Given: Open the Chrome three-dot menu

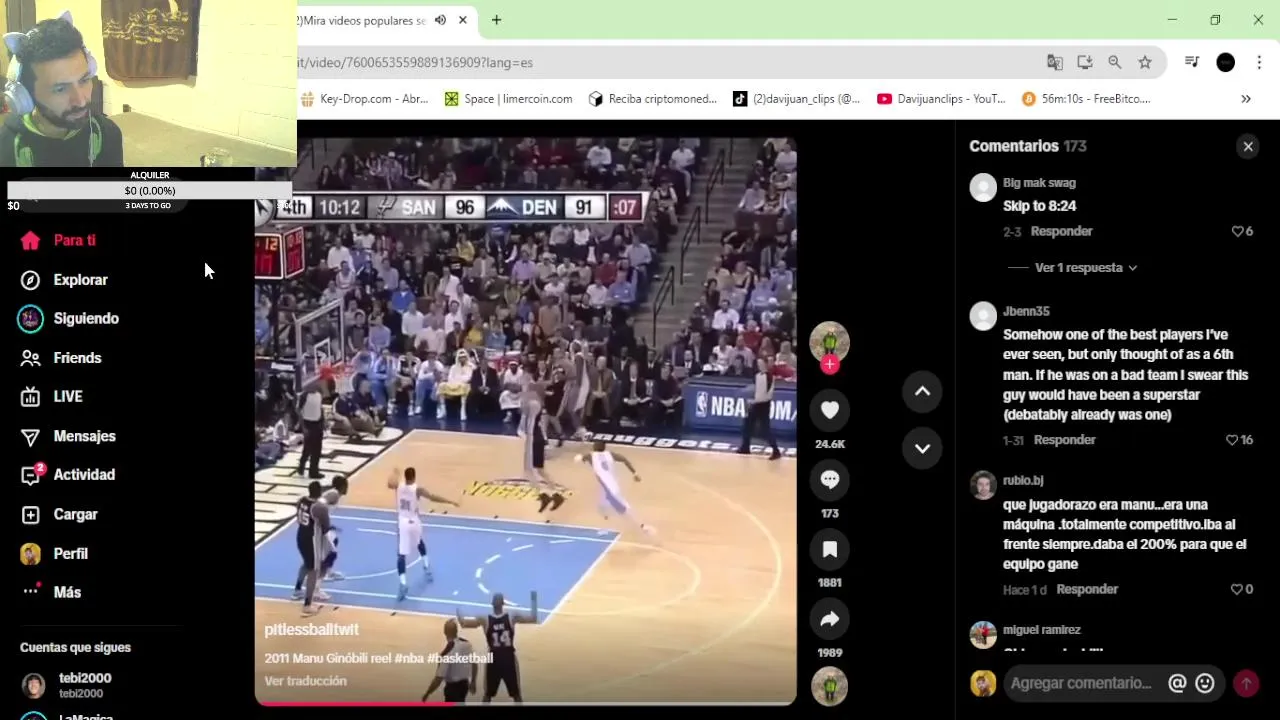Looking at the screenshot, I should click(x=1259, y=62).
